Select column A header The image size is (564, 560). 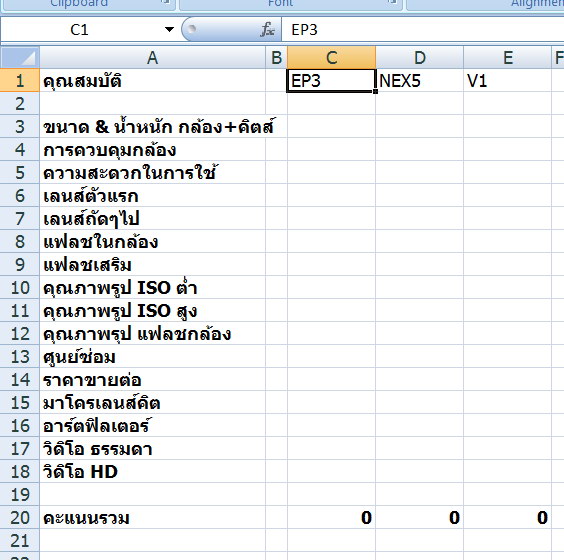[x=152, y=58]
